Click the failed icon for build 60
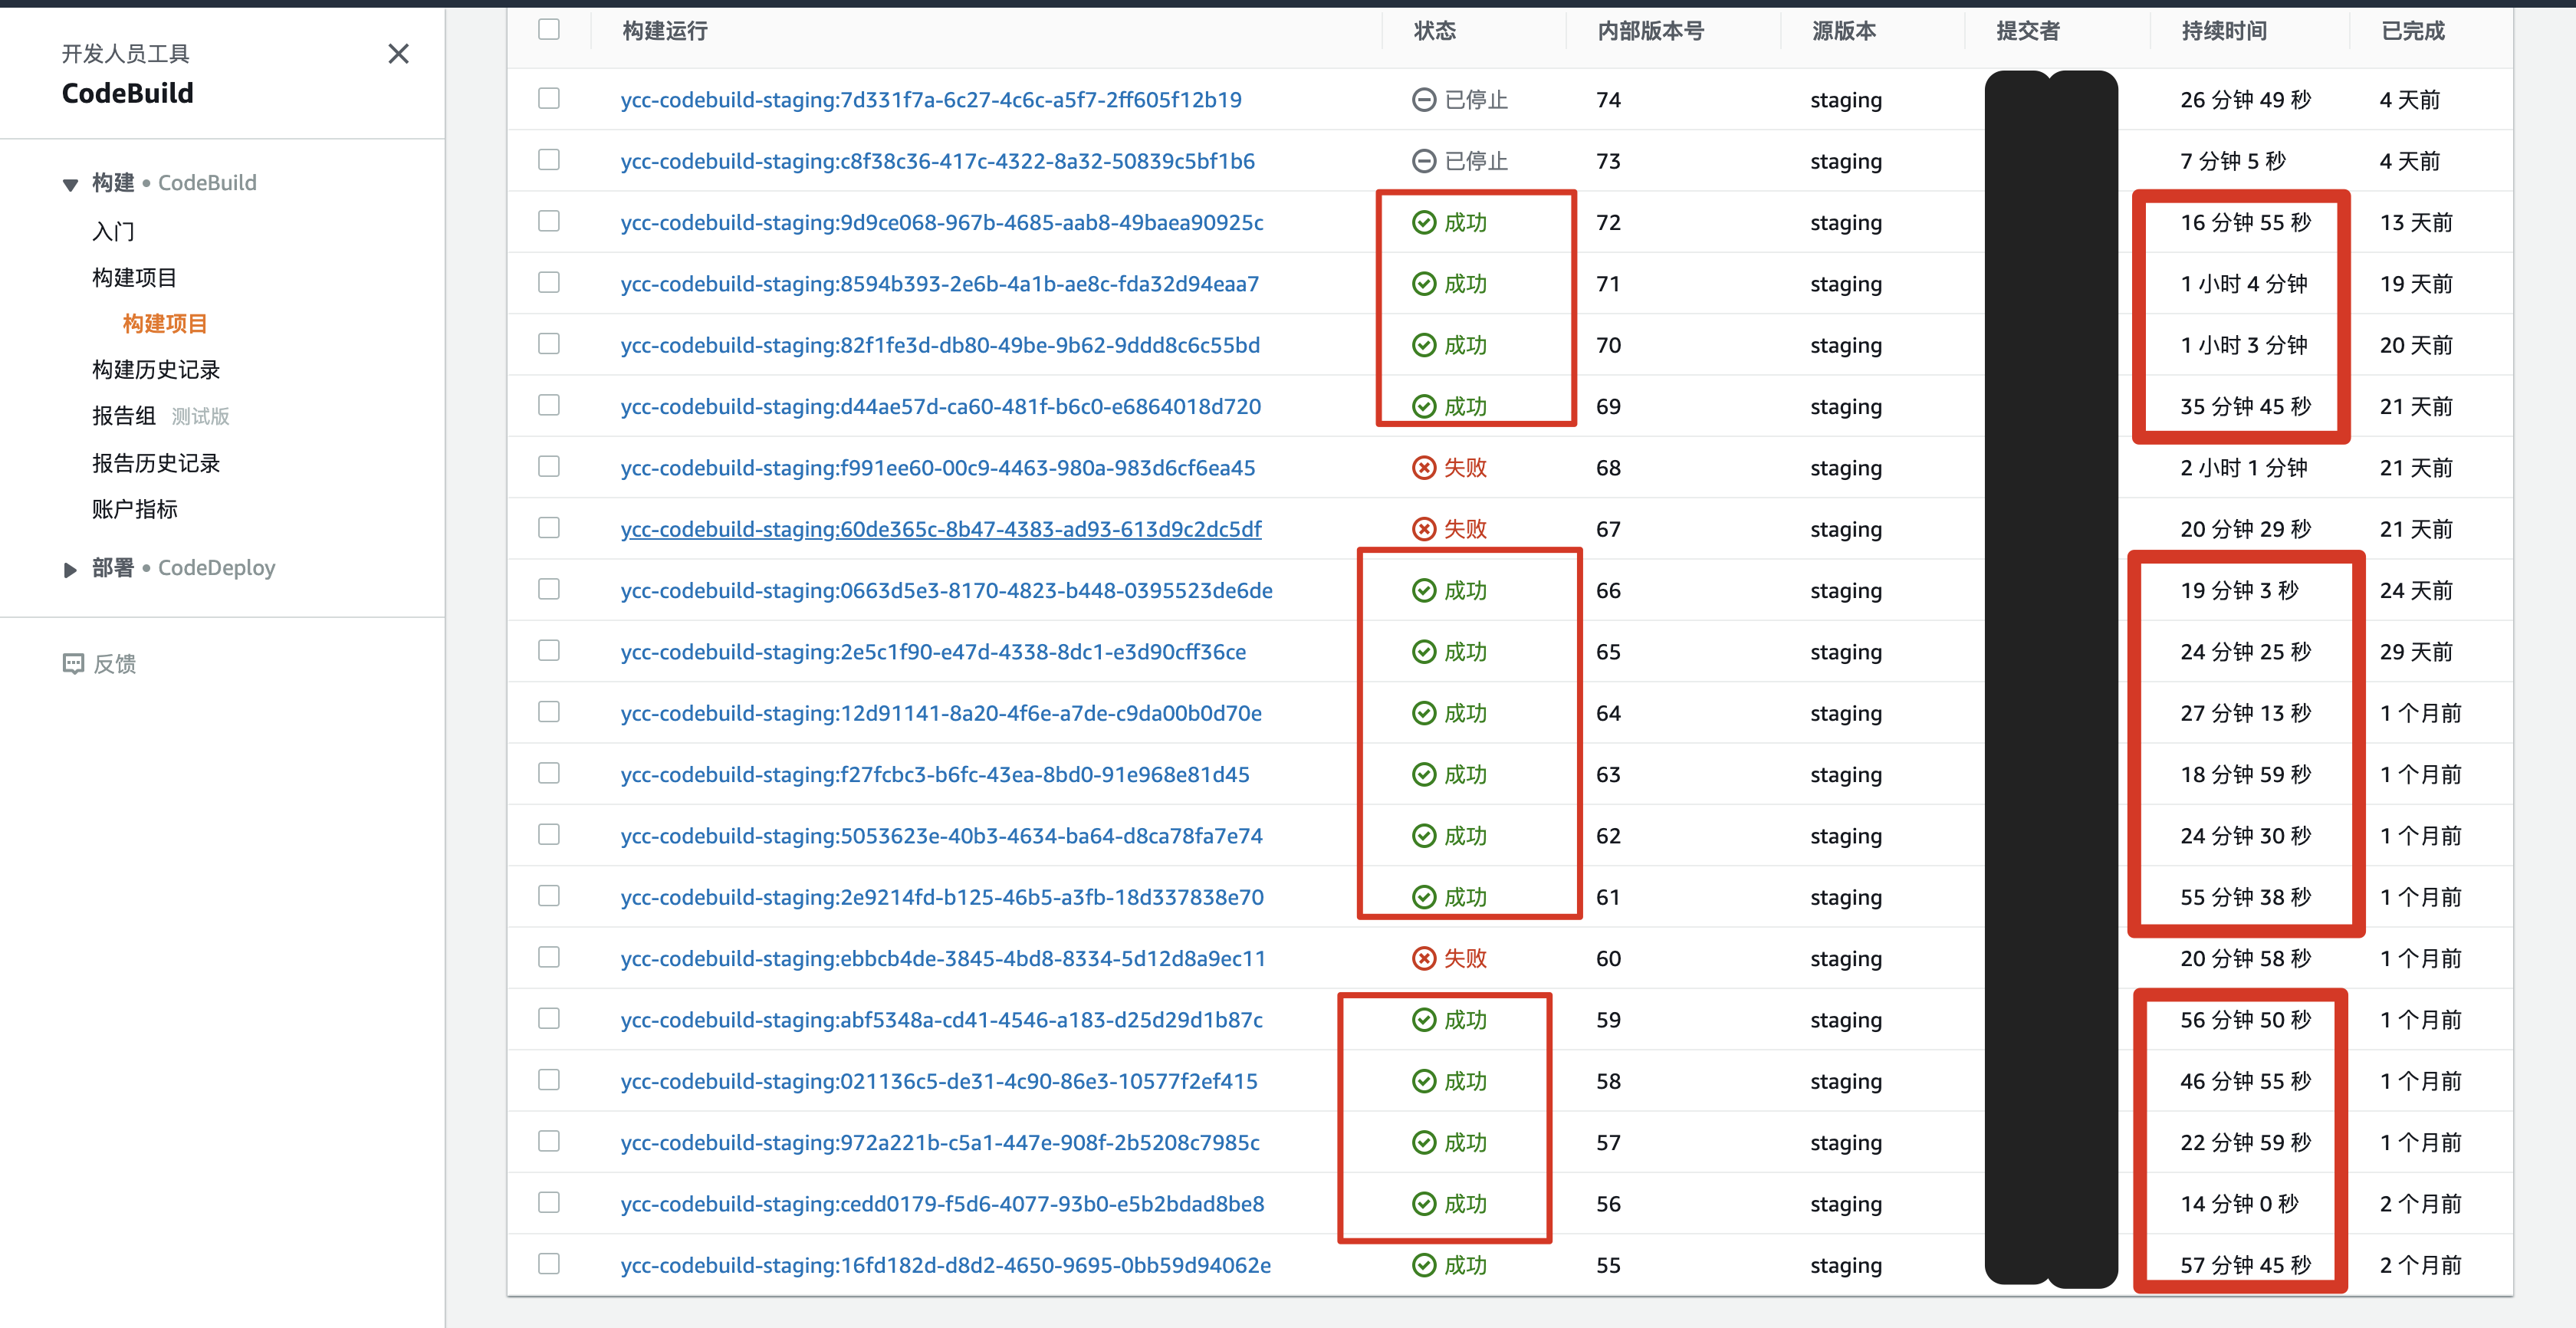The image size is (2576, 1328). coord(1423,959)
